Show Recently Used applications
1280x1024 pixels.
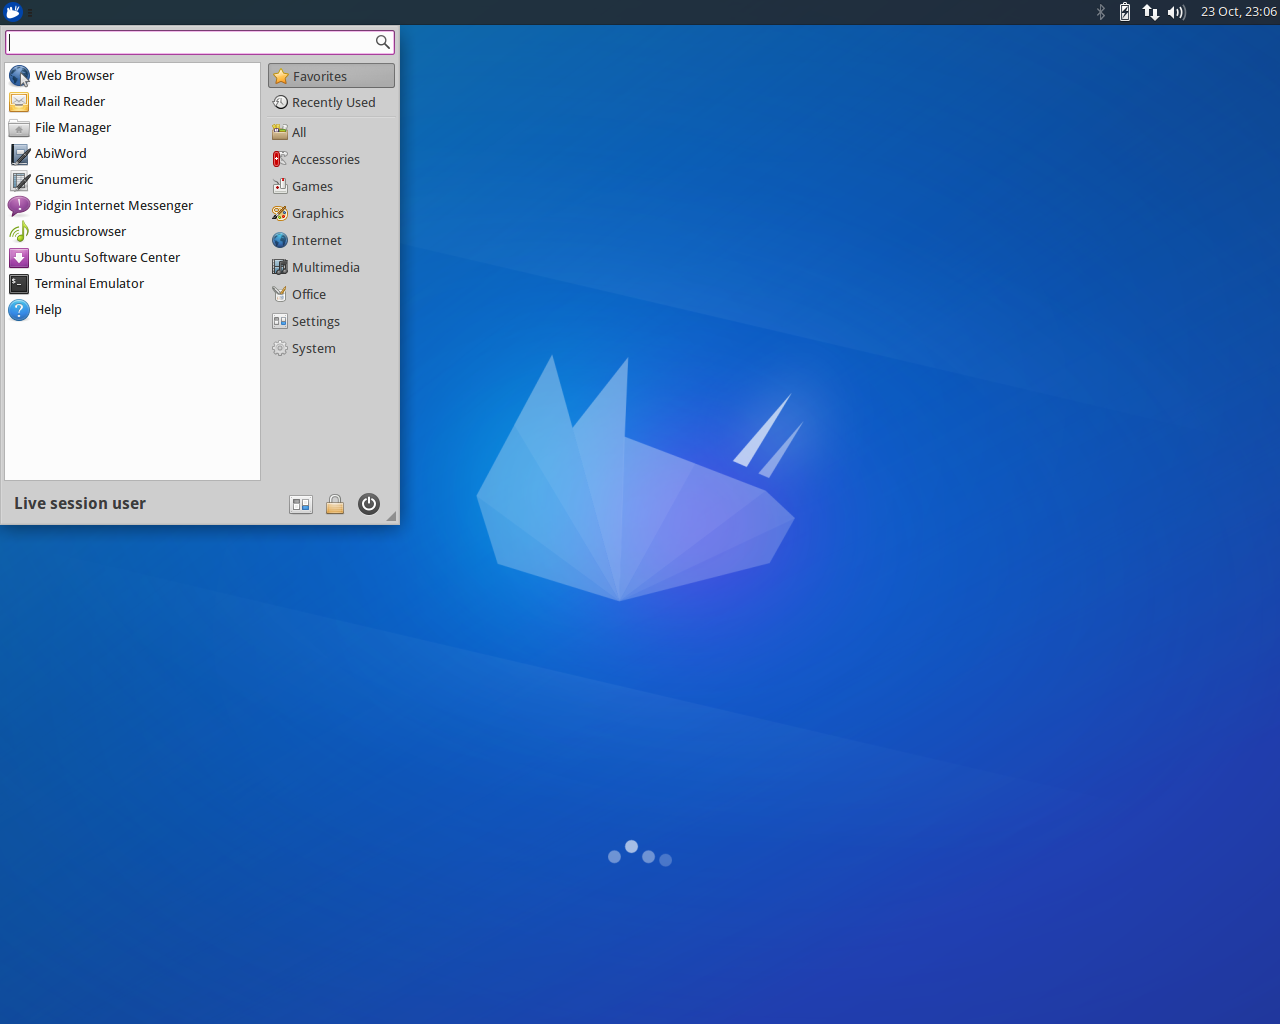(x=331, y=103)
